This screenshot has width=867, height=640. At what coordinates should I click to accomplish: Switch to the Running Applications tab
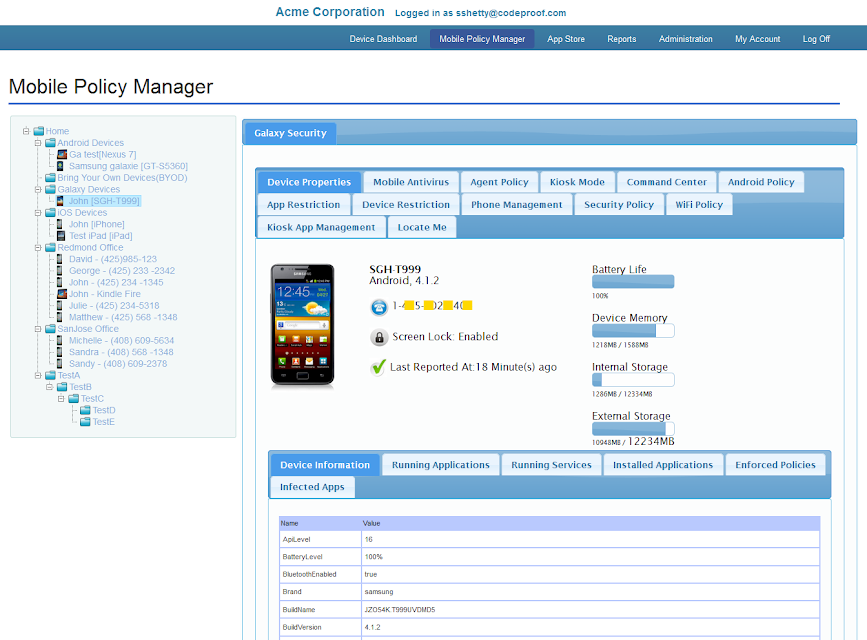441,465
